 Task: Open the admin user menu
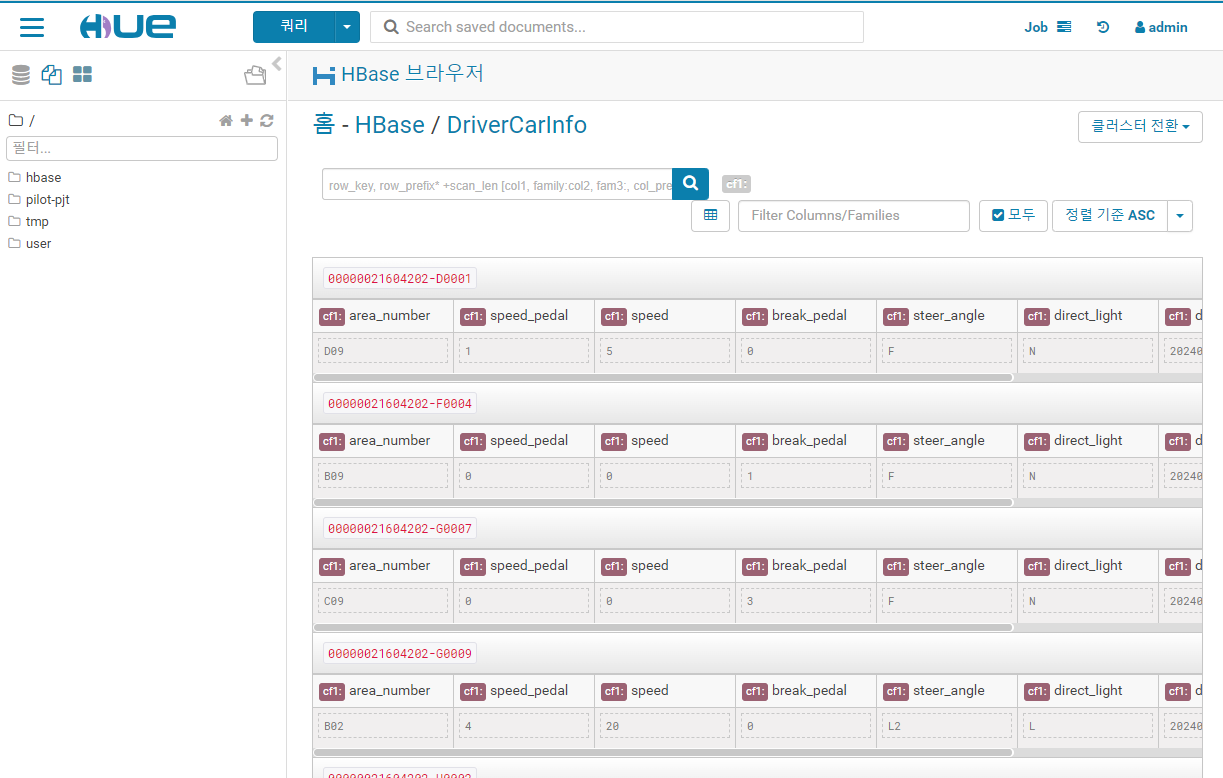click(x=1161, y=27)
